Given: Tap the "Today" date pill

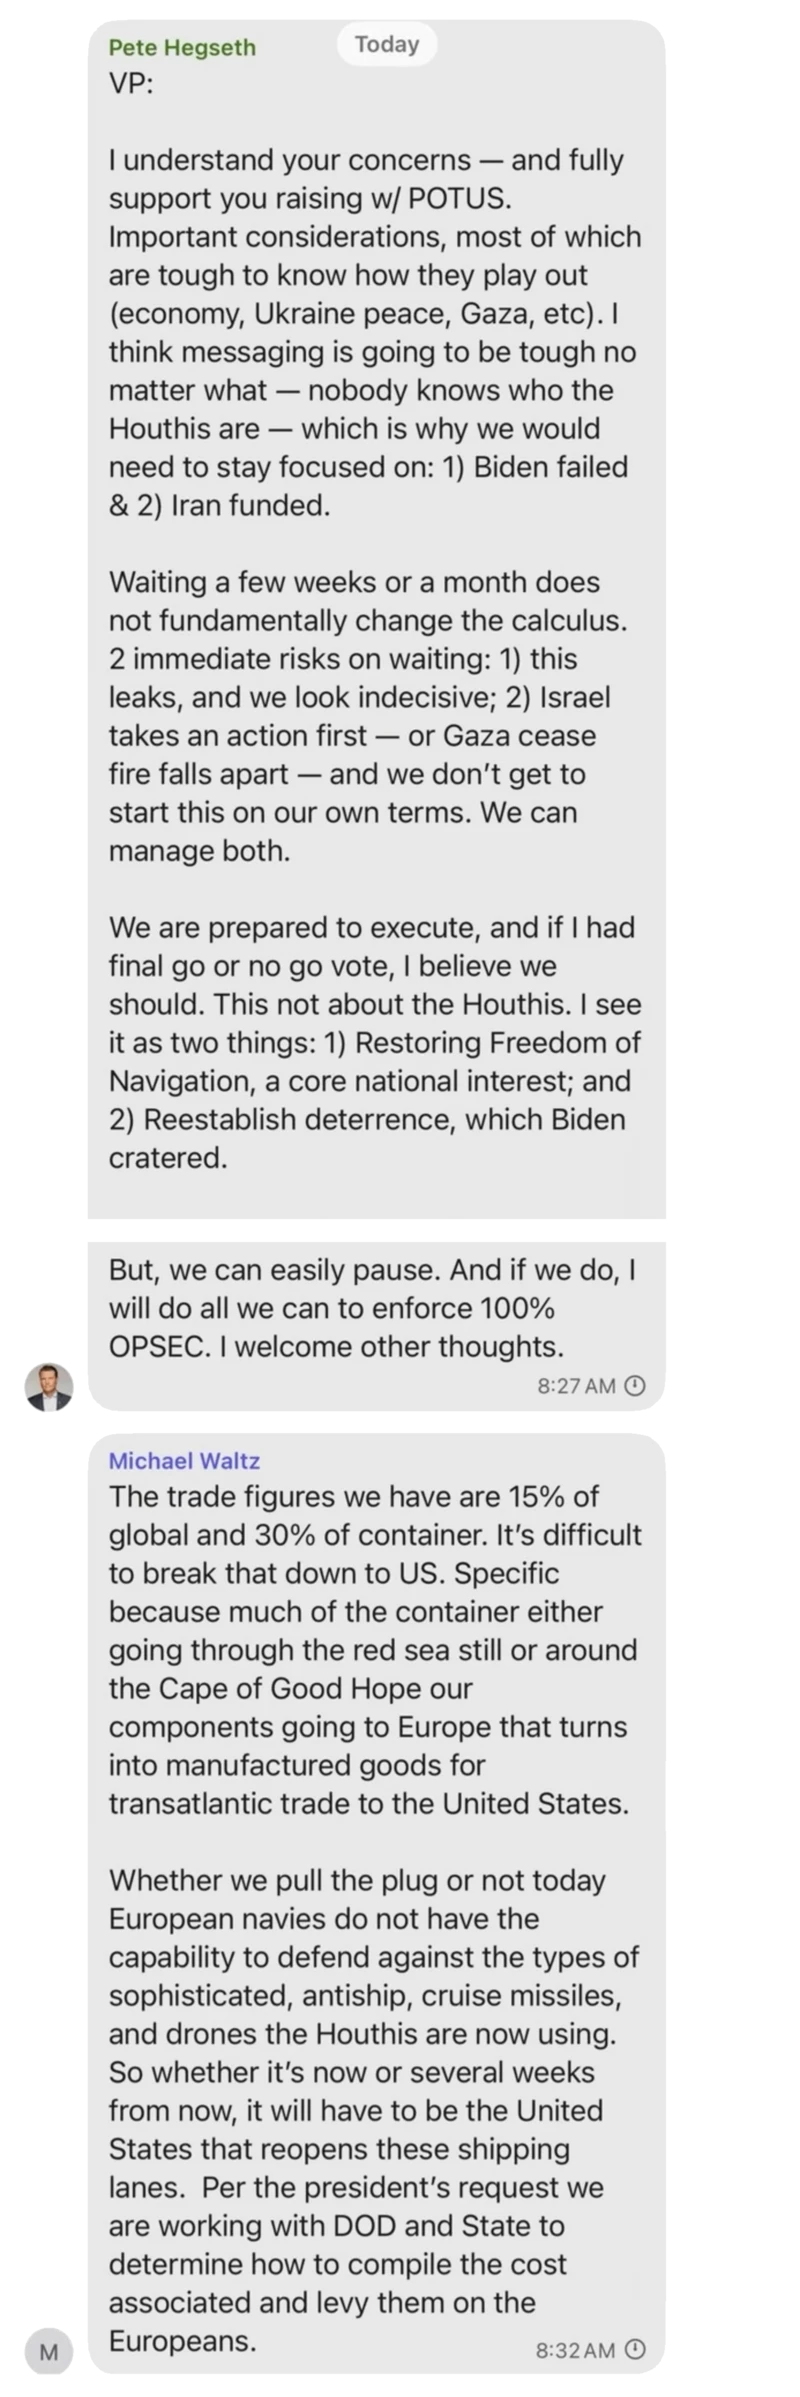Looking at the screenshot, I should 386,44.
